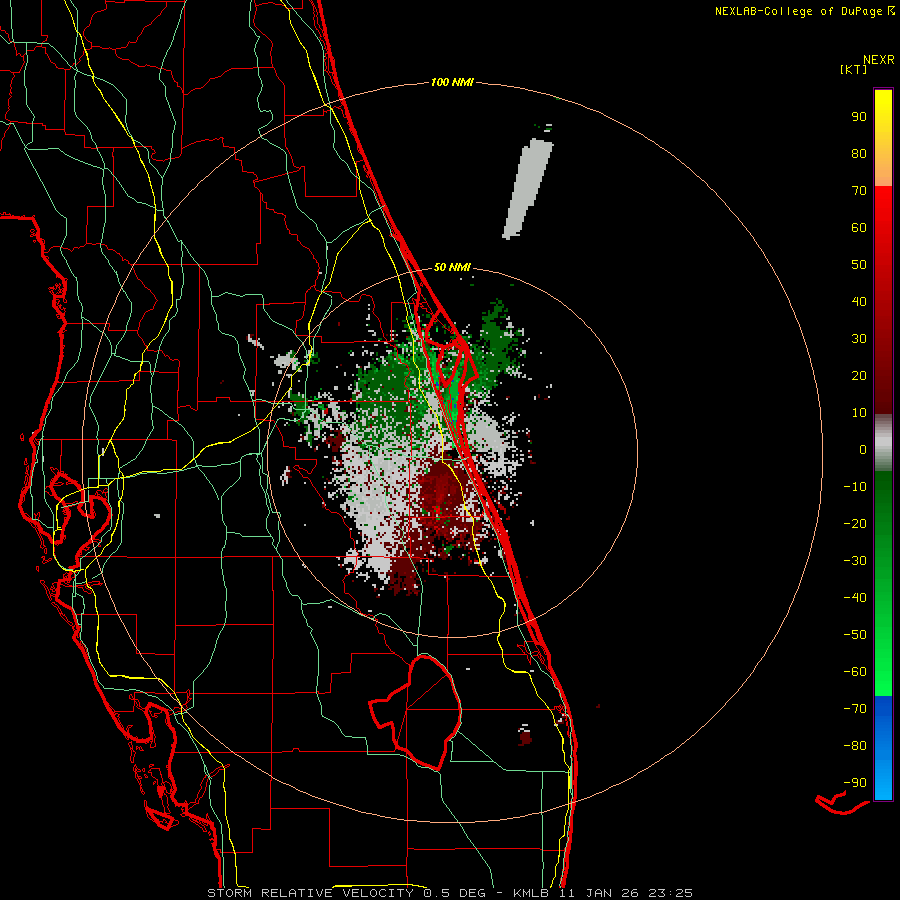
Task: Select the -40 value on velocity scale
Action: pos(855,598)
